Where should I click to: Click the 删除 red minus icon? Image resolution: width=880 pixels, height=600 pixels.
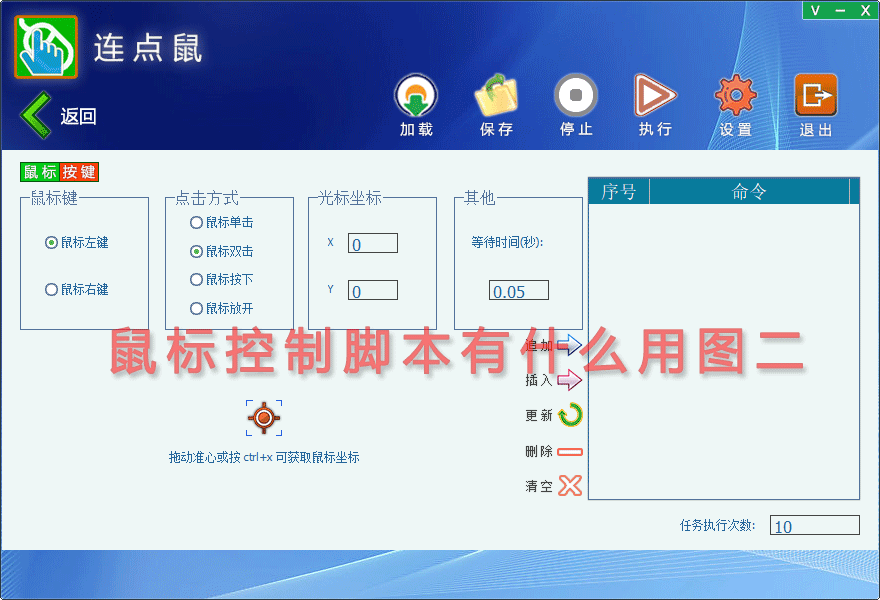pyautogui.click(x=570, y=451)
